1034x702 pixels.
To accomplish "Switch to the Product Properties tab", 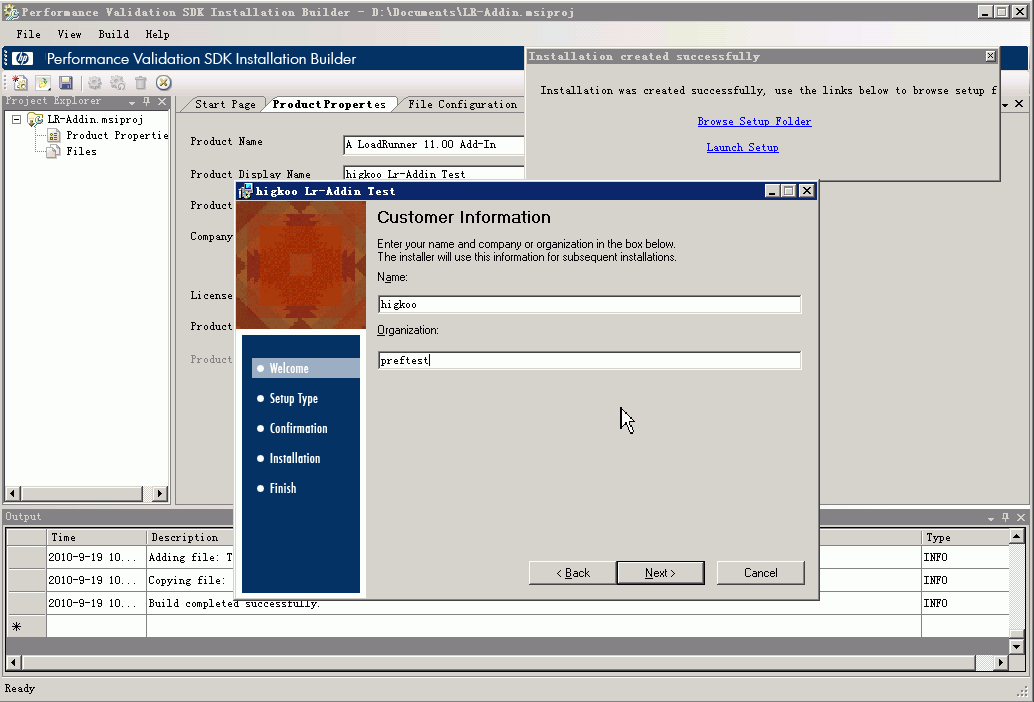I will 329,104.
